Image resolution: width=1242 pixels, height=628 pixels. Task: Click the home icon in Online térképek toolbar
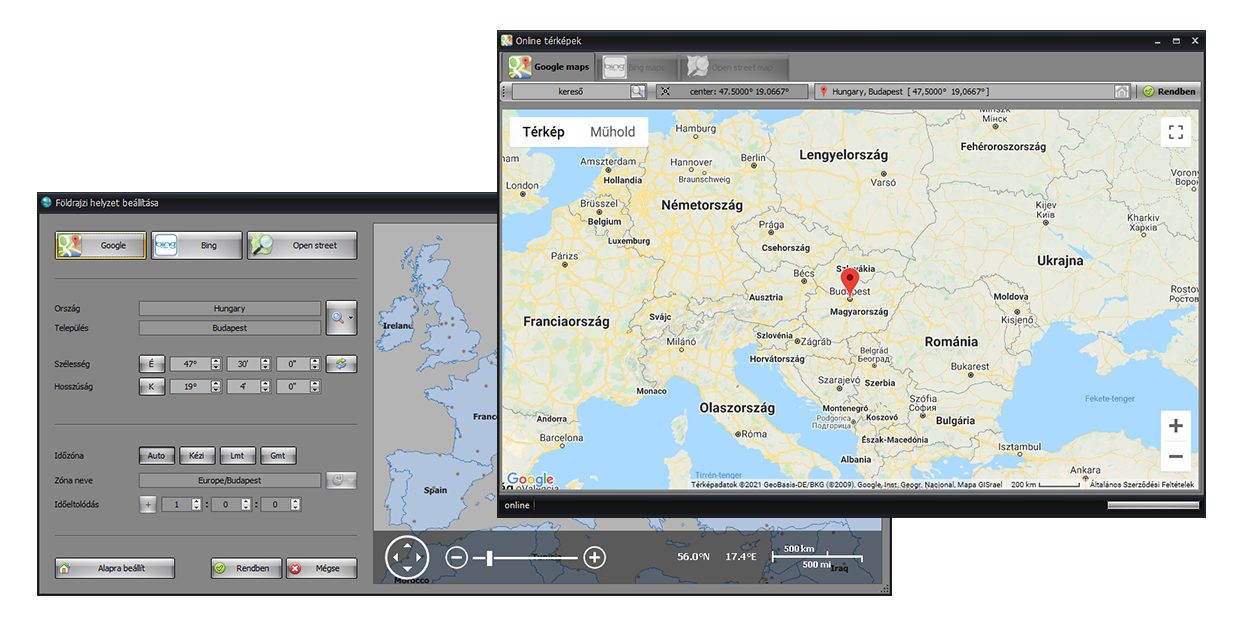click(1123, 91)
